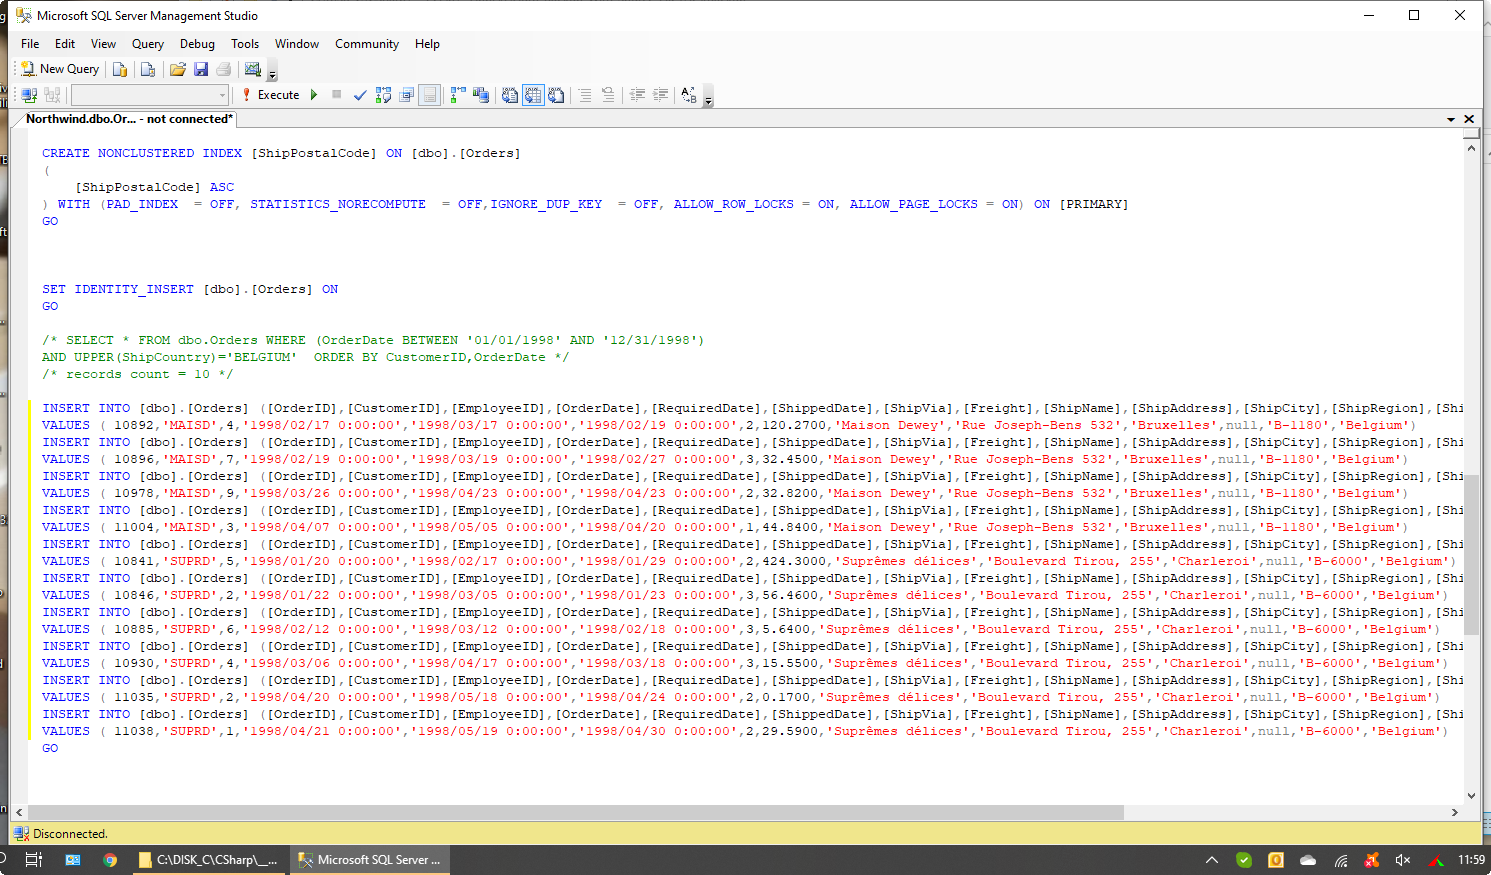Open the Debug menu
Screen dimensions: 1491x875
(197, 44)
